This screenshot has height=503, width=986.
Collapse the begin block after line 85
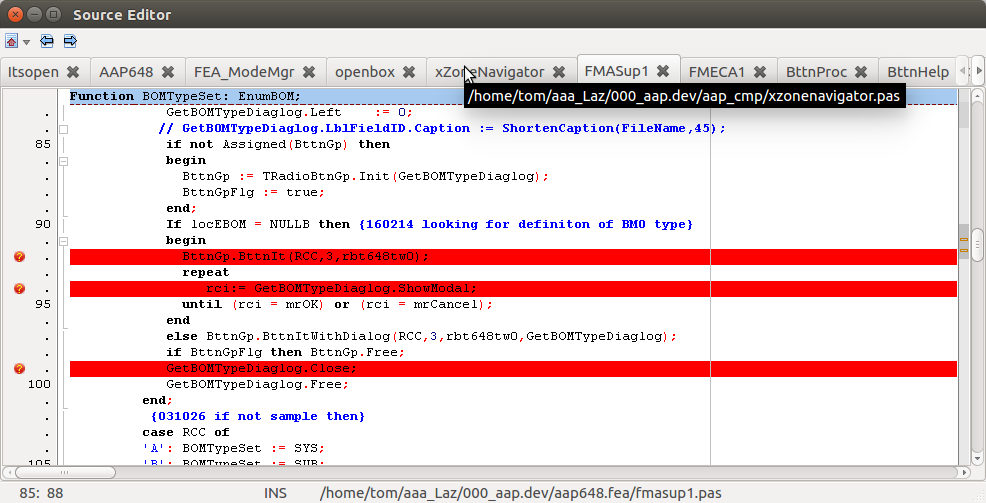pos(63,160)
